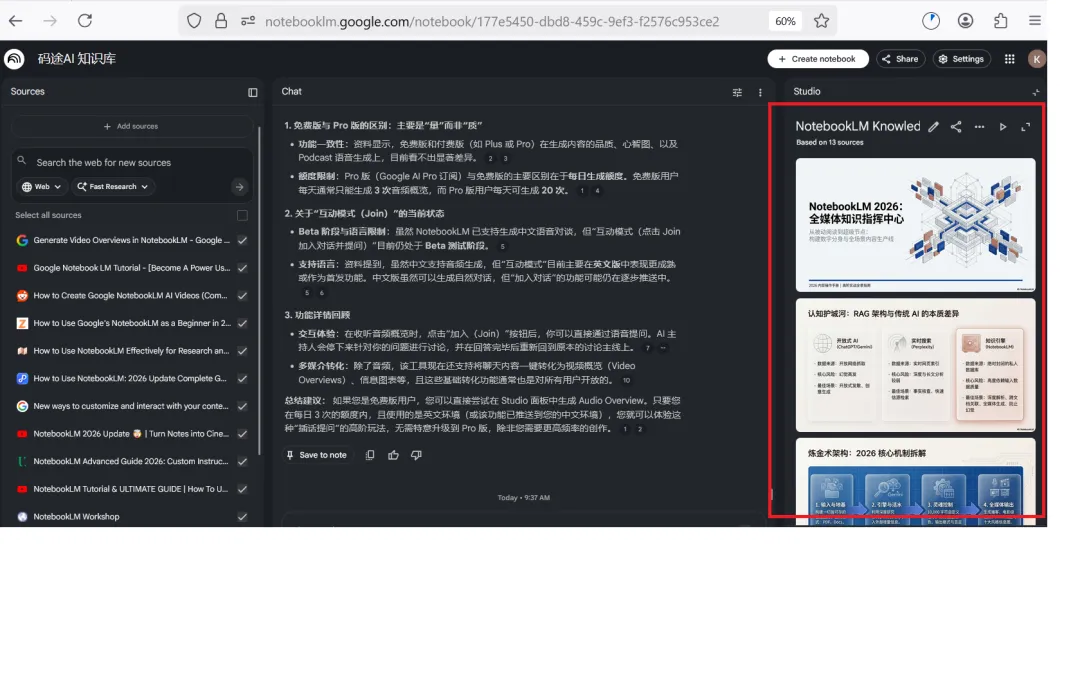The image size is (1080, 675).
Task: Open the K account avatar
Action: [1037, 59]
